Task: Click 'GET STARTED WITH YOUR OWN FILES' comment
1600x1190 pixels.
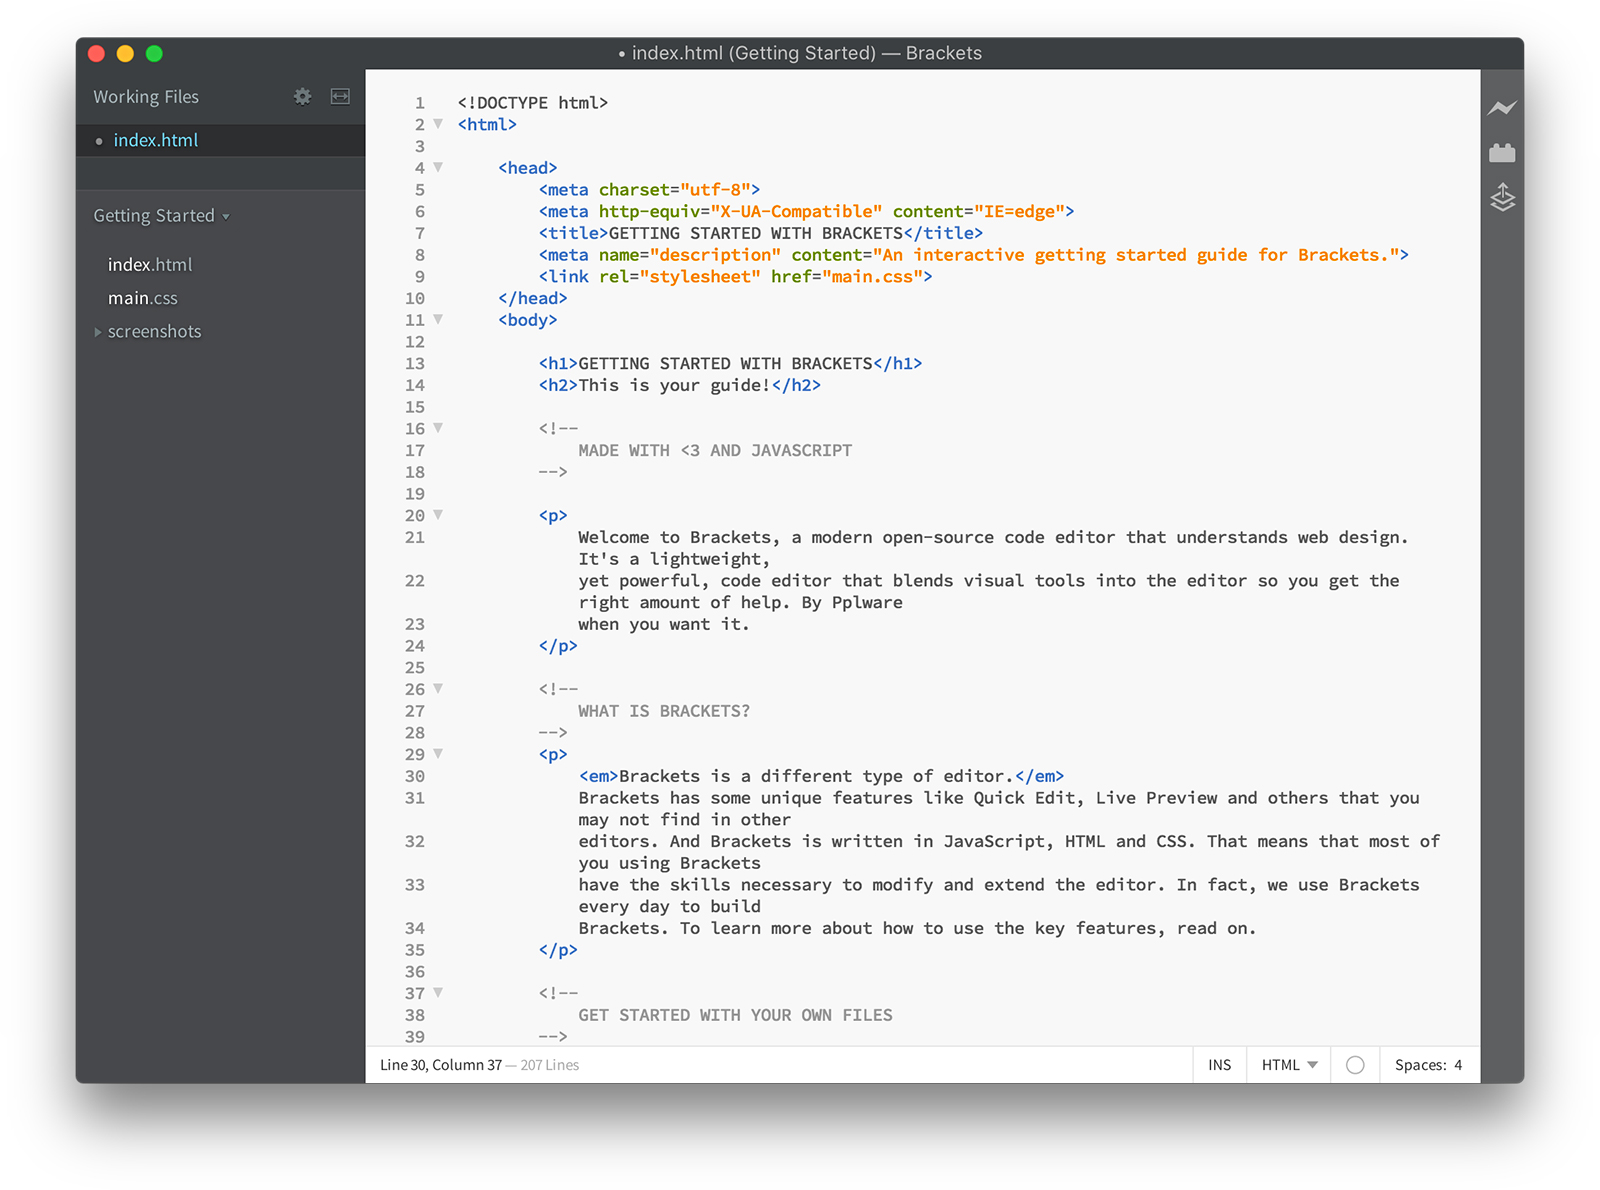Action: coord(735,1016)
